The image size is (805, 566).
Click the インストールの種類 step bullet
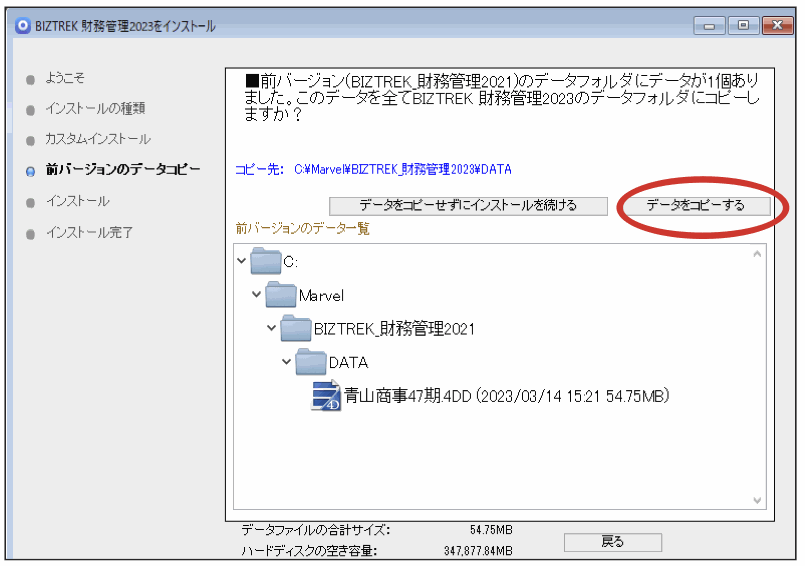[x=31, y=109]
